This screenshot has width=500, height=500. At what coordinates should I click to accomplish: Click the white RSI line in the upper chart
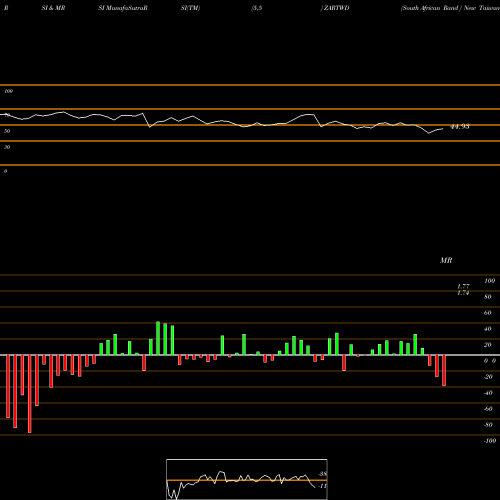click(222, 122)
